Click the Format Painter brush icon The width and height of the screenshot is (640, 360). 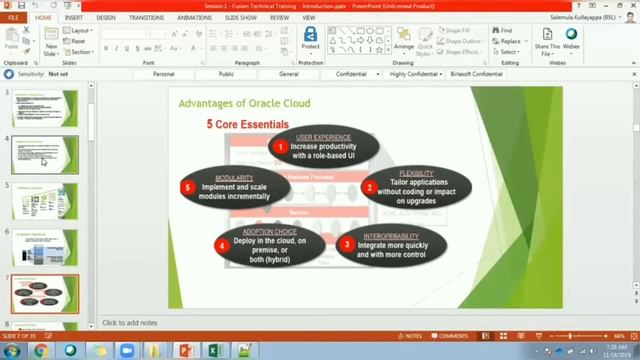click(26, 51)
